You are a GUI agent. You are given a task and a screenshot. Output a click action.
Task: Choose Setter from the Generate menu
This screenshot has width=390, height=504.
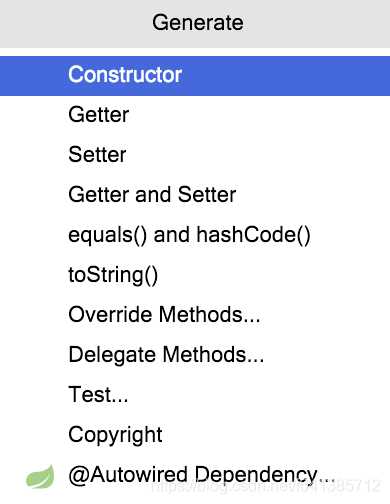(195, 155)
